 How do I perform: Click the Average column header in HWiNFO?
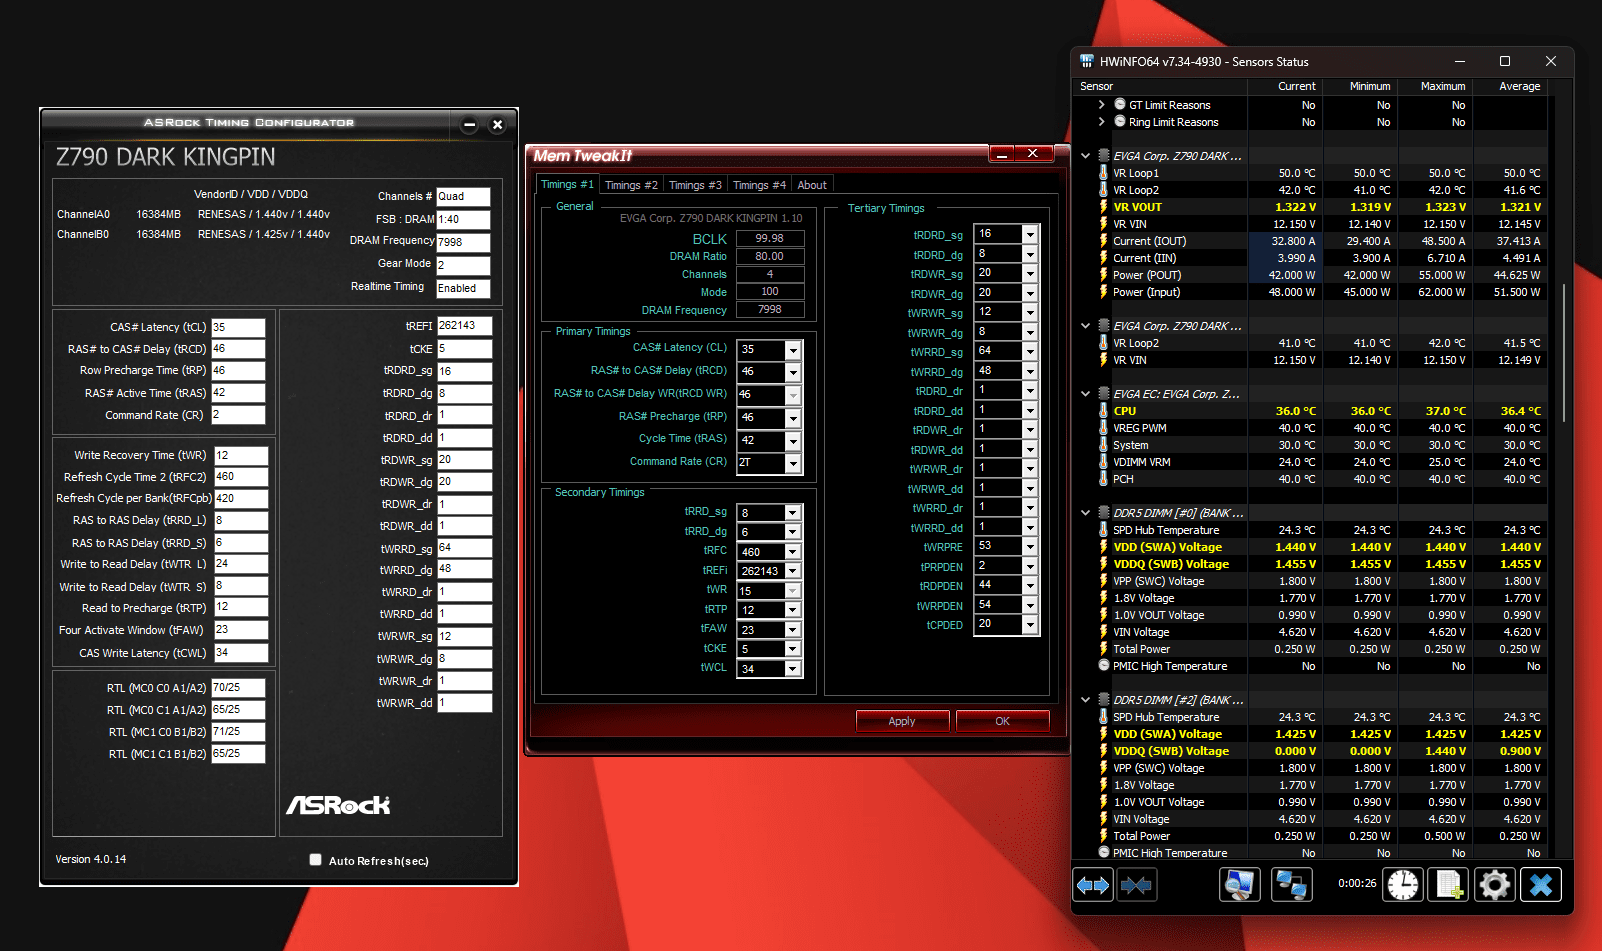tap(1511, 86)
